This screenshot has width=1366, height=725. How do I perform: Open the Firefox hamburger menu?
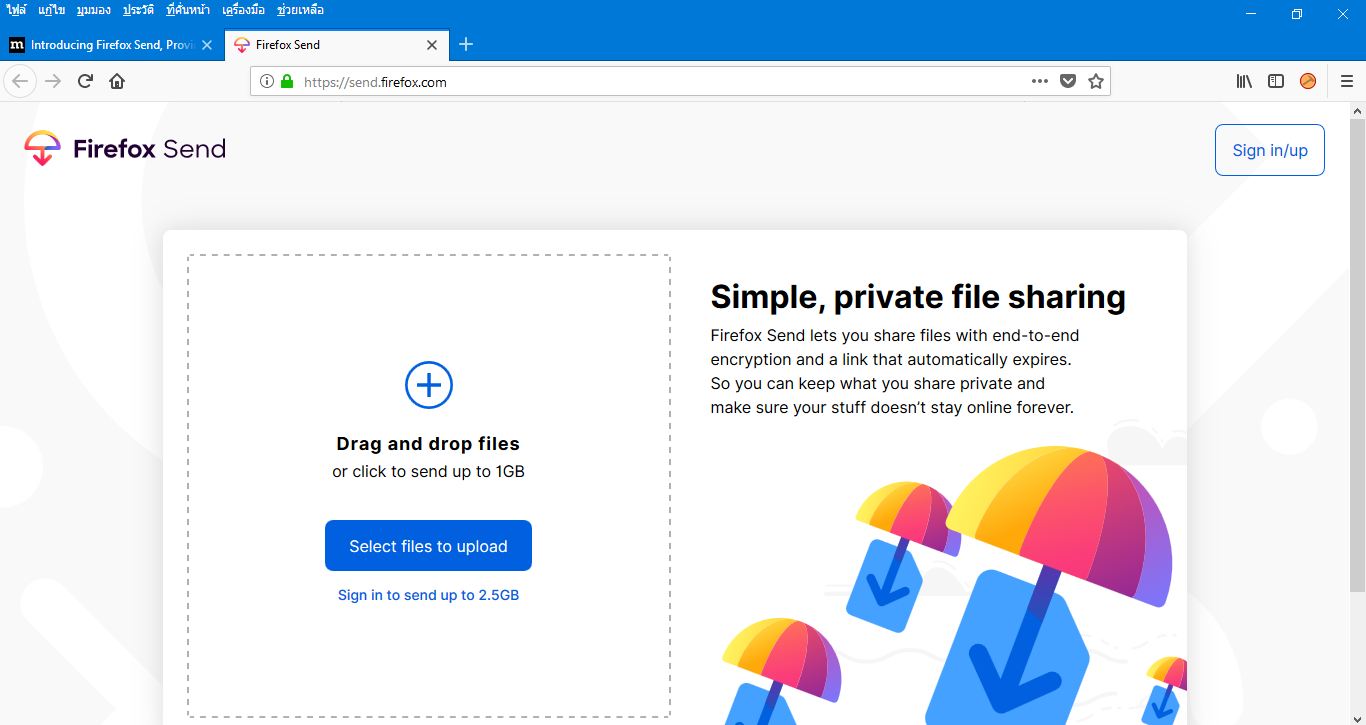[1347, 81]
